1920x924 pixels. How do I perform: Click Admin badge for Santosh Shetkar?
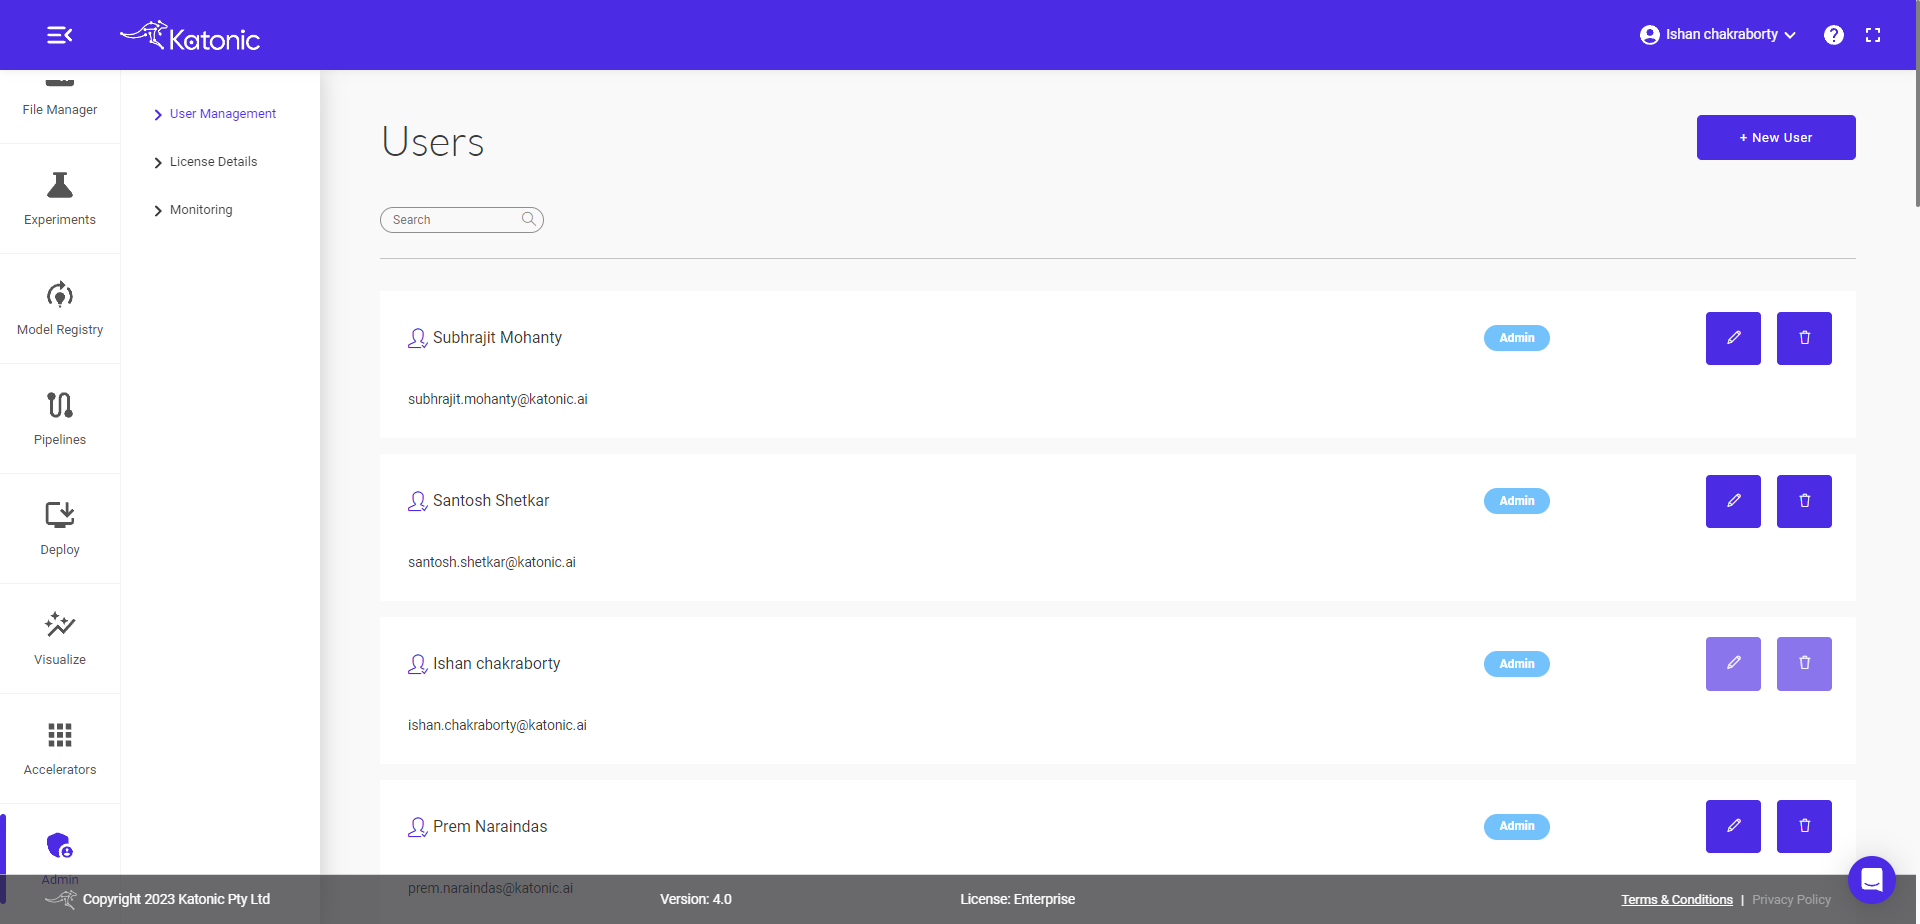[x=1516, y=501]
